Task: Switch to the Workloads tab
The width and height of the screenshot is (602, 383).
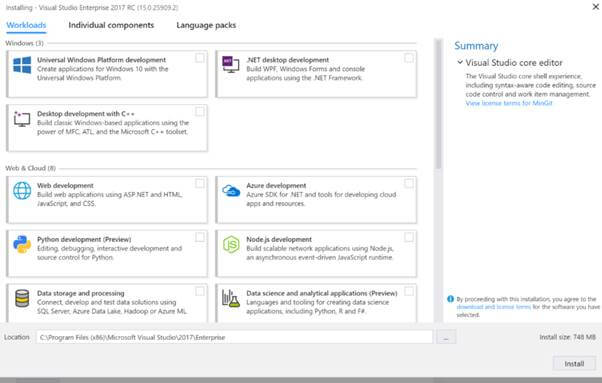Action: 26,25
